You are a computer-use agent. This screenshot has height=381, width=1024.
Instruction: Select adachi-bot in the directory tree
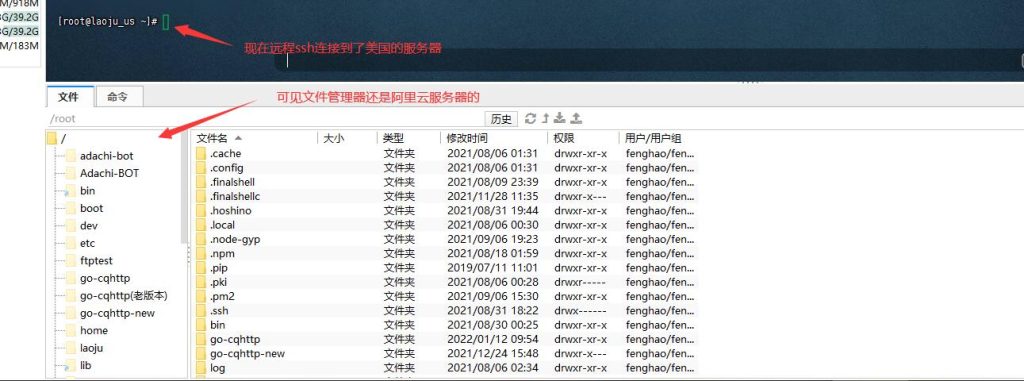click(x=106, y=156)
